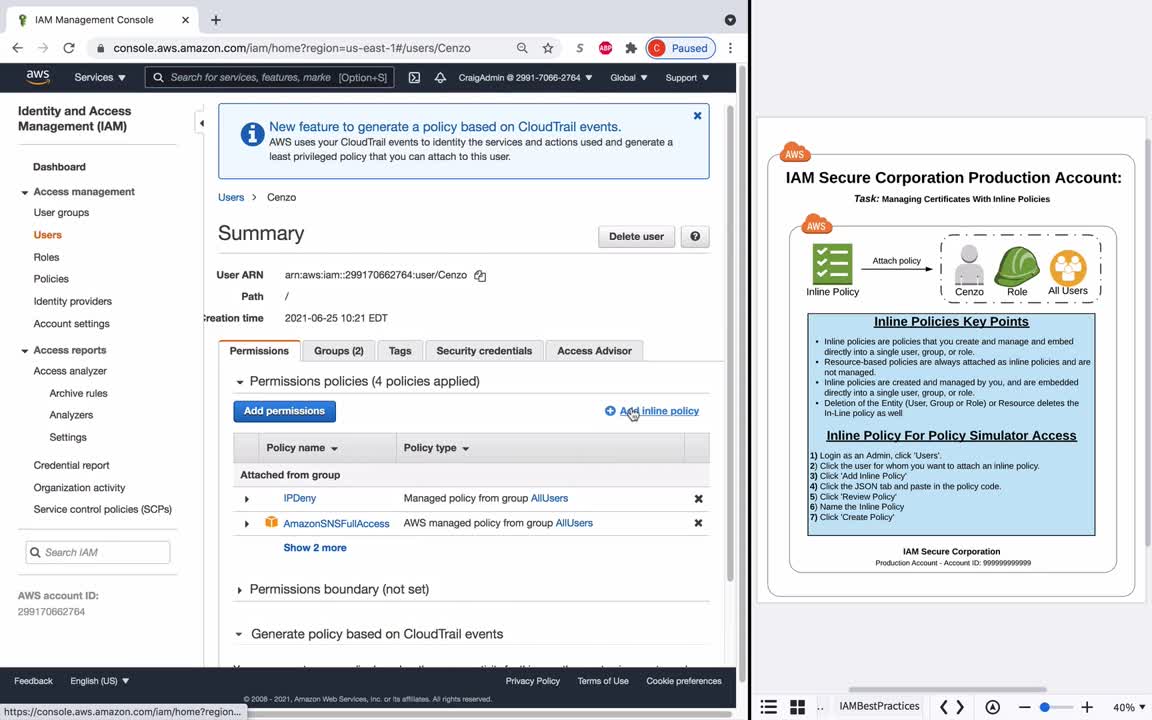Collapse Access reports nav group
Image resolution: width=1152 pixels, height=720 pixels.
coord(24,351)
